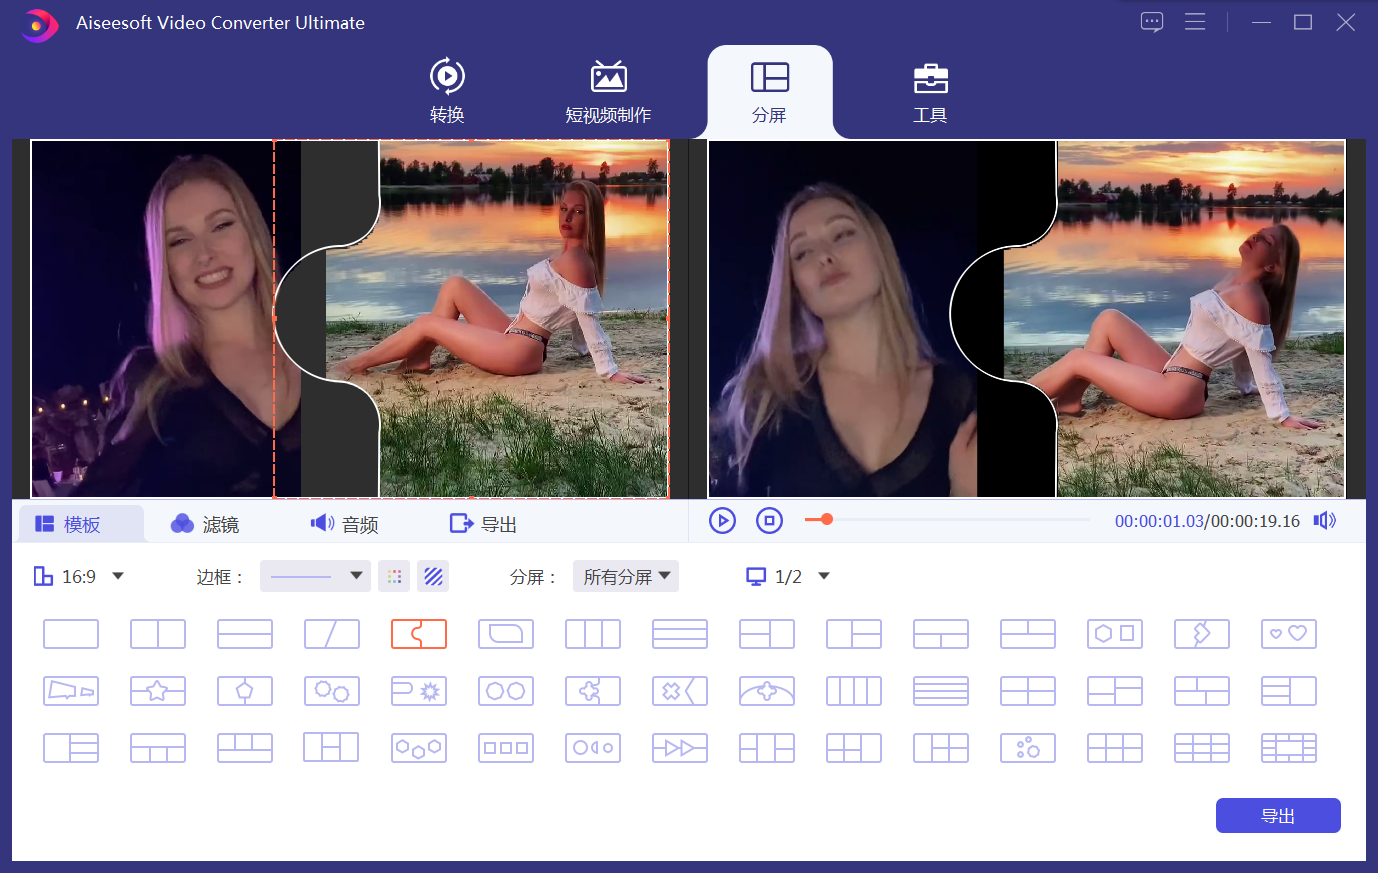Toggle the striped border pattern button

pos(433,577)
